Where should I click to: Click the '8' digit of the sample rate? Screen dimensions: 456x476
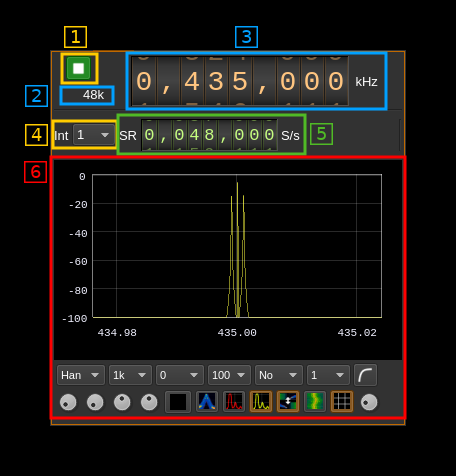[x=209, y=135]
